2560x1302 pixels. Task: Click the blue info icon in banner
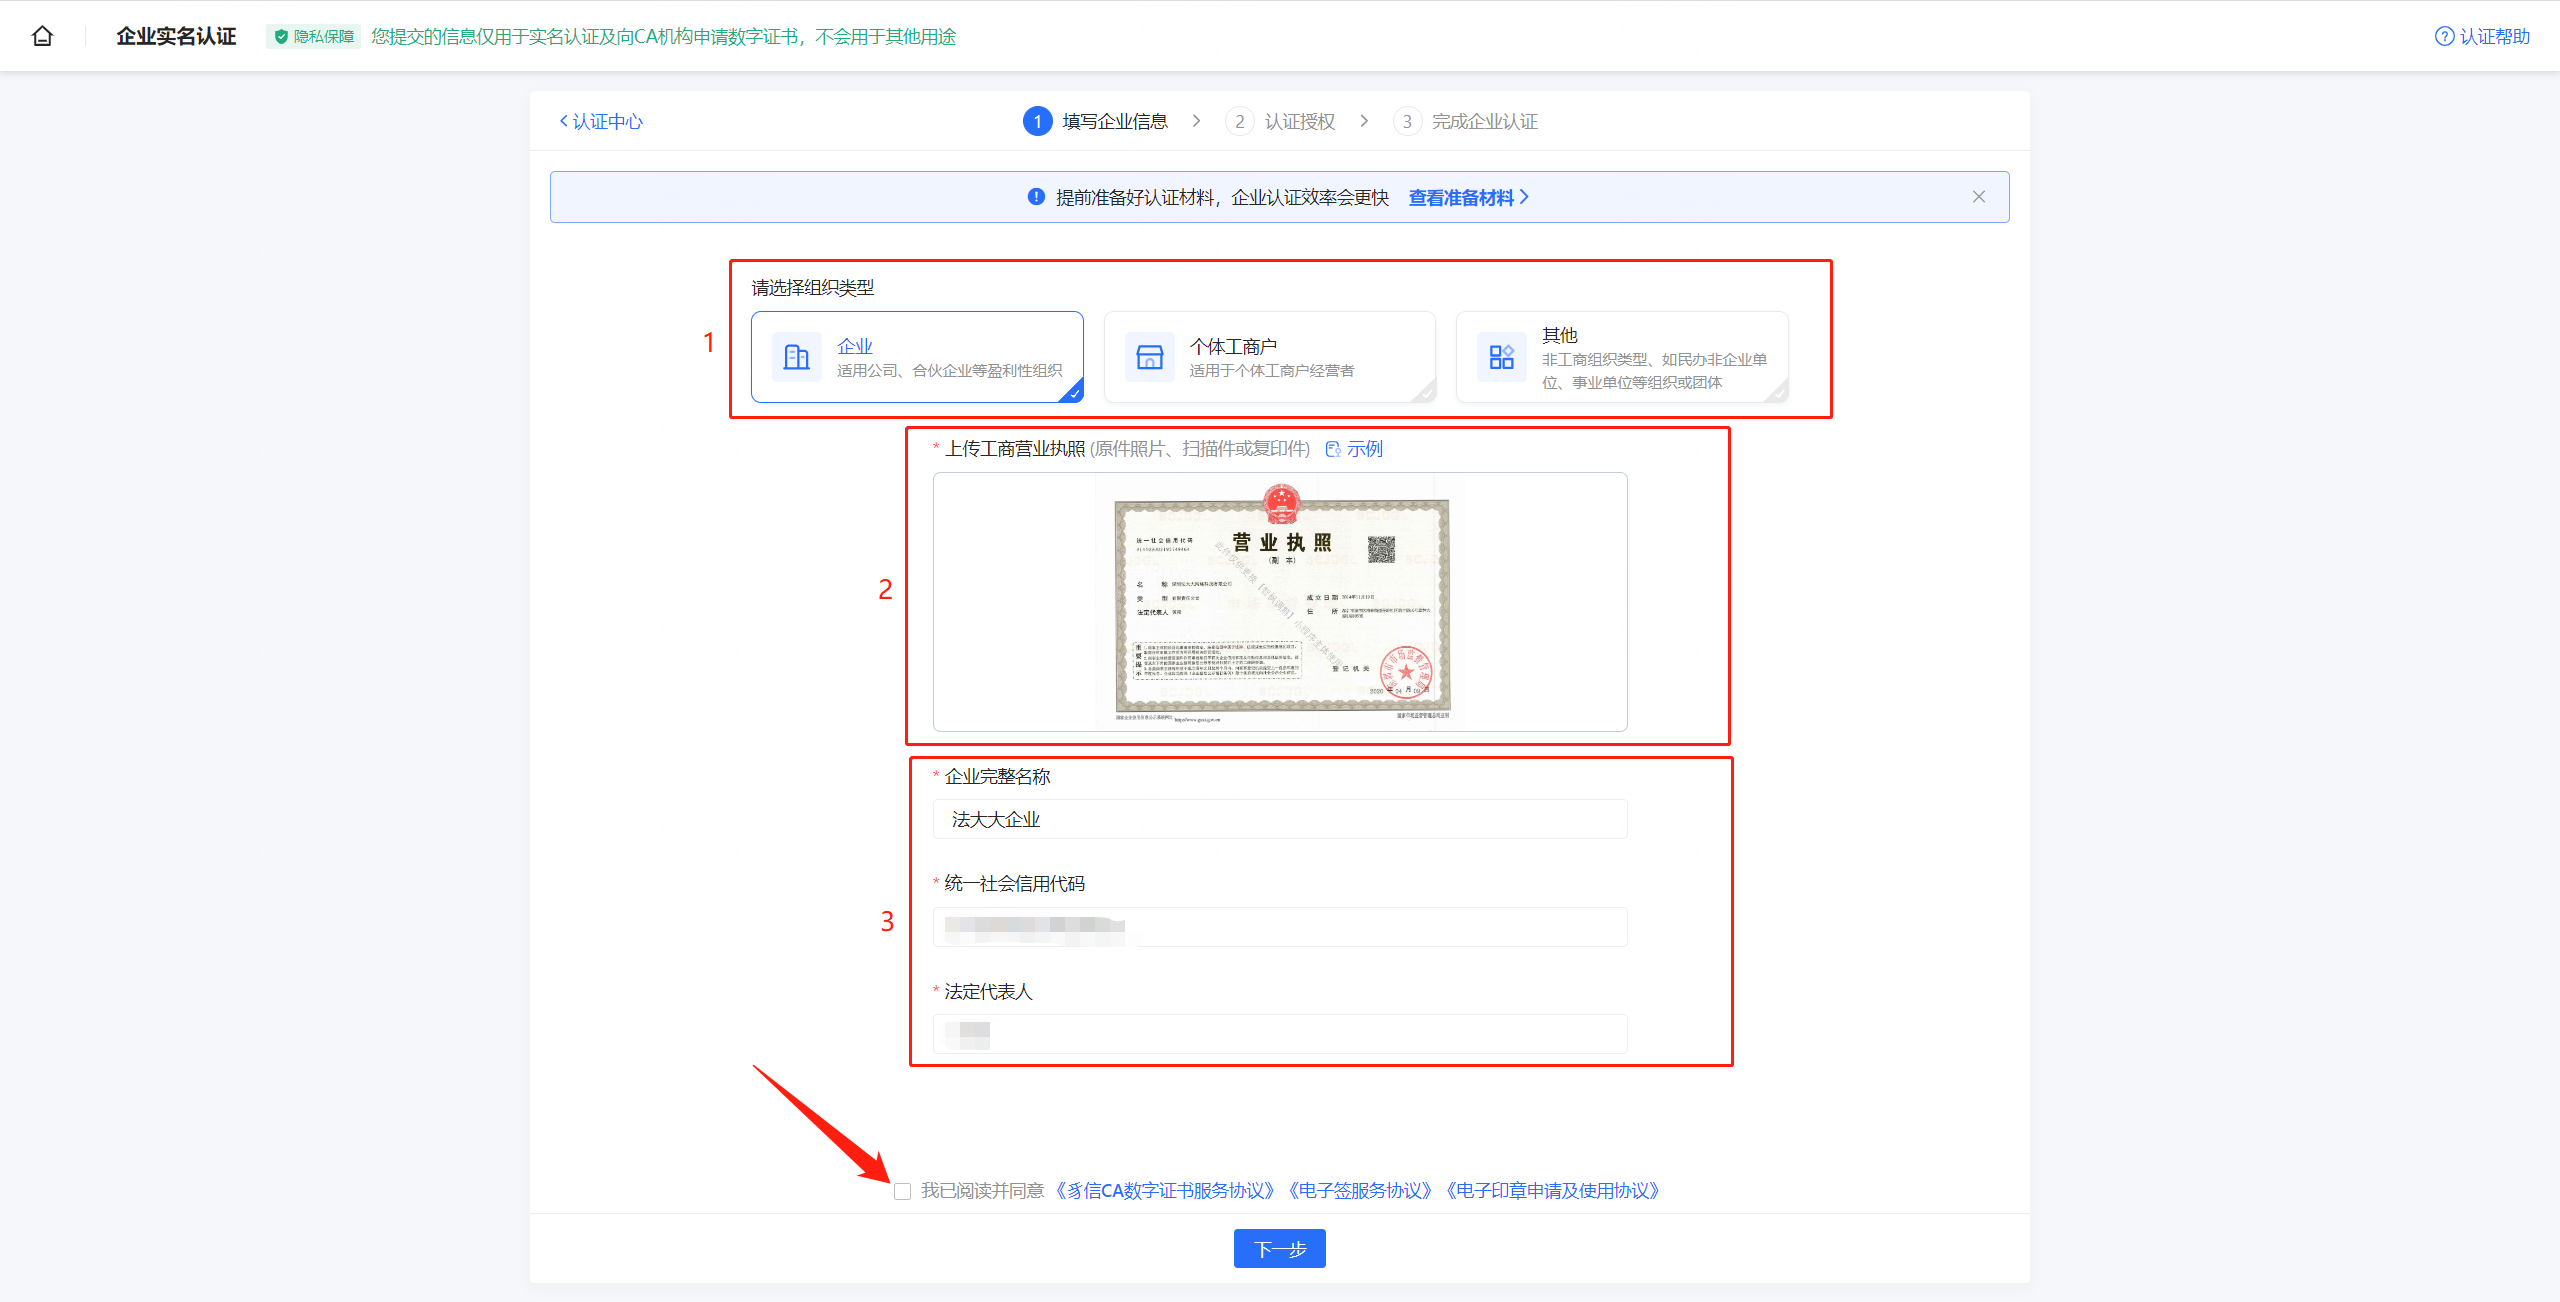1036,197
